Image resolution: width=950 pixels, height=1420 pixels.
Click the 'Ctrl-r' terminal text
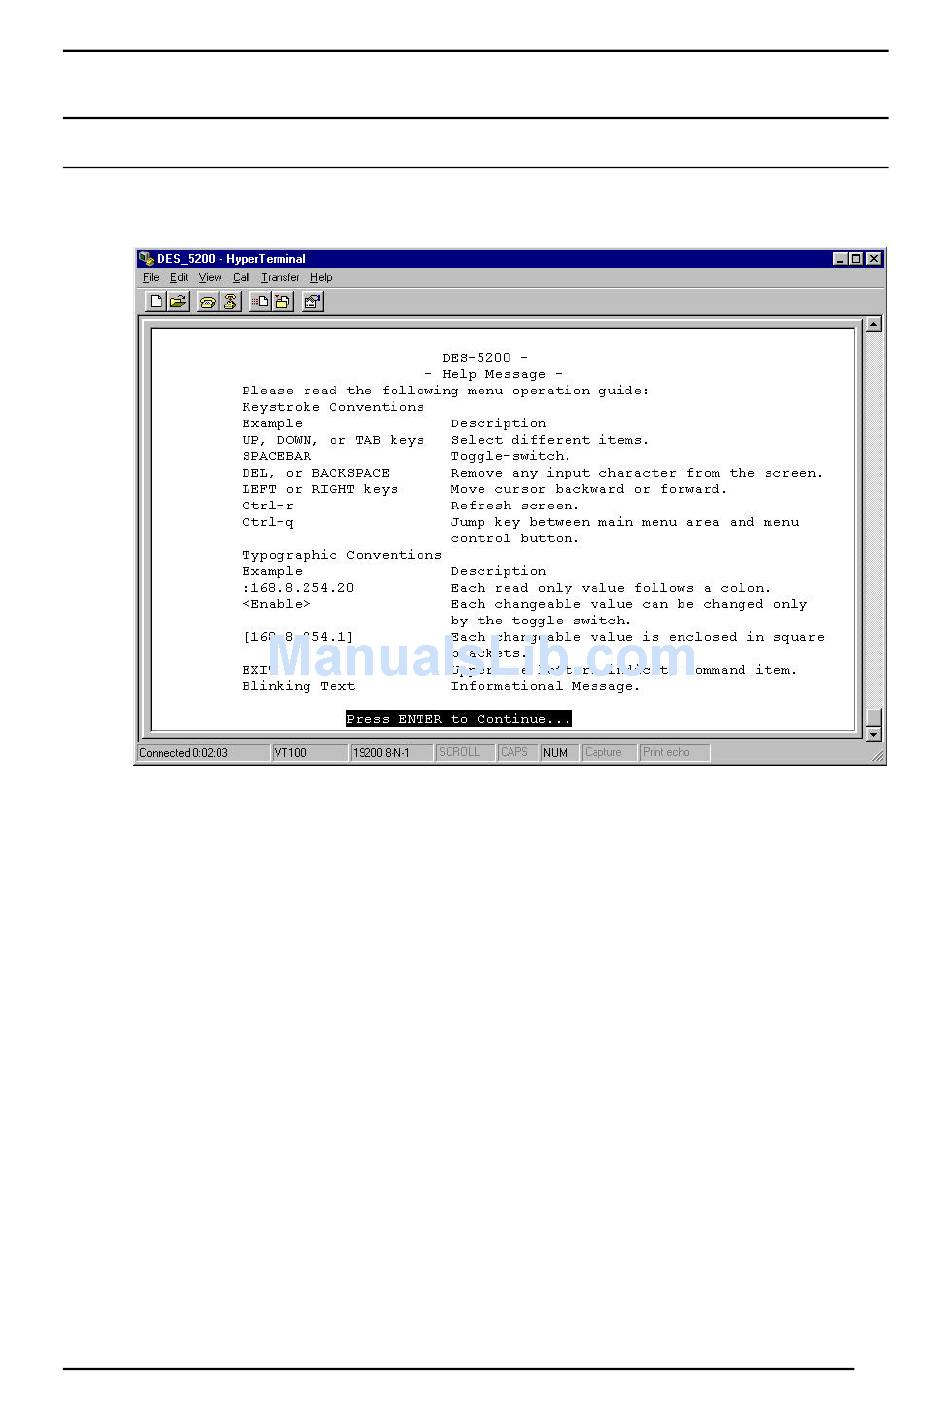tap(268, 505)
